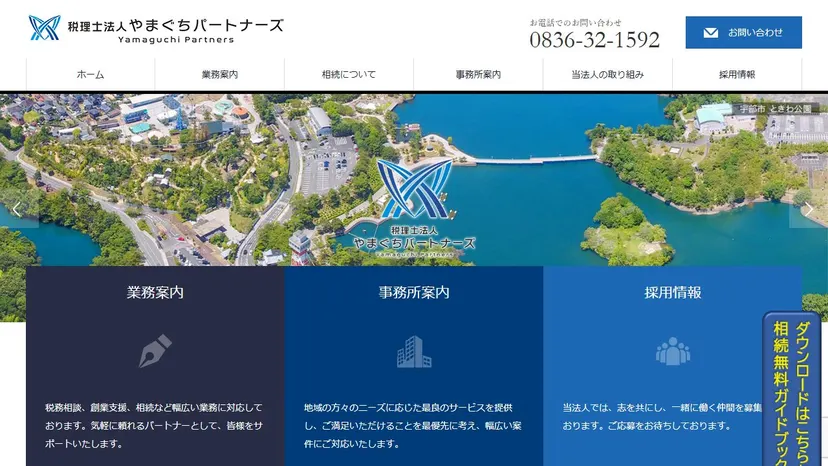Click the お電話でのお問い合わせ label
828x466 pixels.
tap(576, 23)
